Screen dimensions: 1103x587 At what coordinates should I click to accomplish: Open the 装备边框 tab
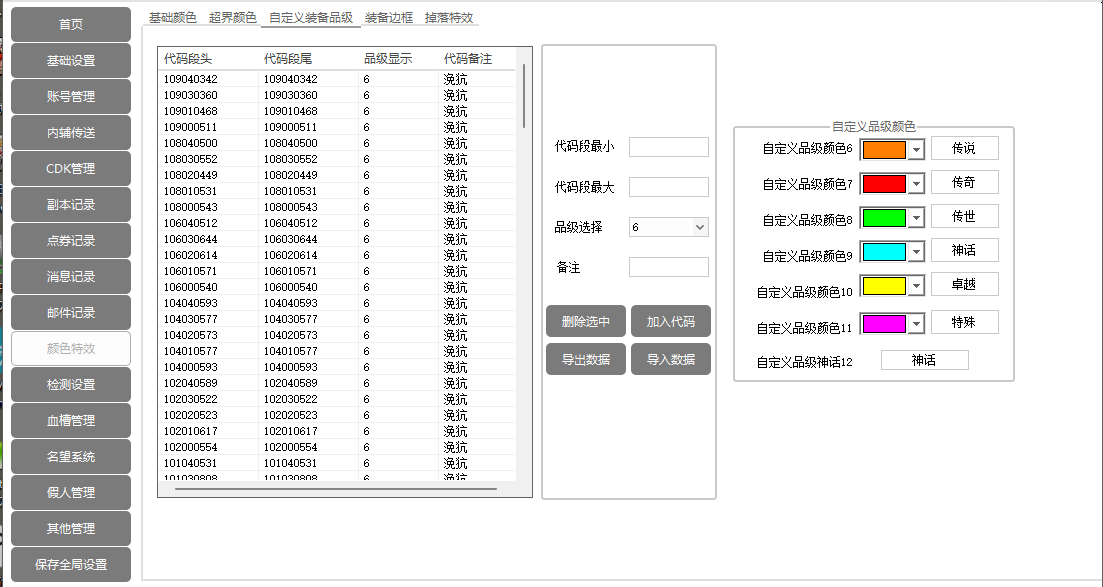tap(389, 18)
